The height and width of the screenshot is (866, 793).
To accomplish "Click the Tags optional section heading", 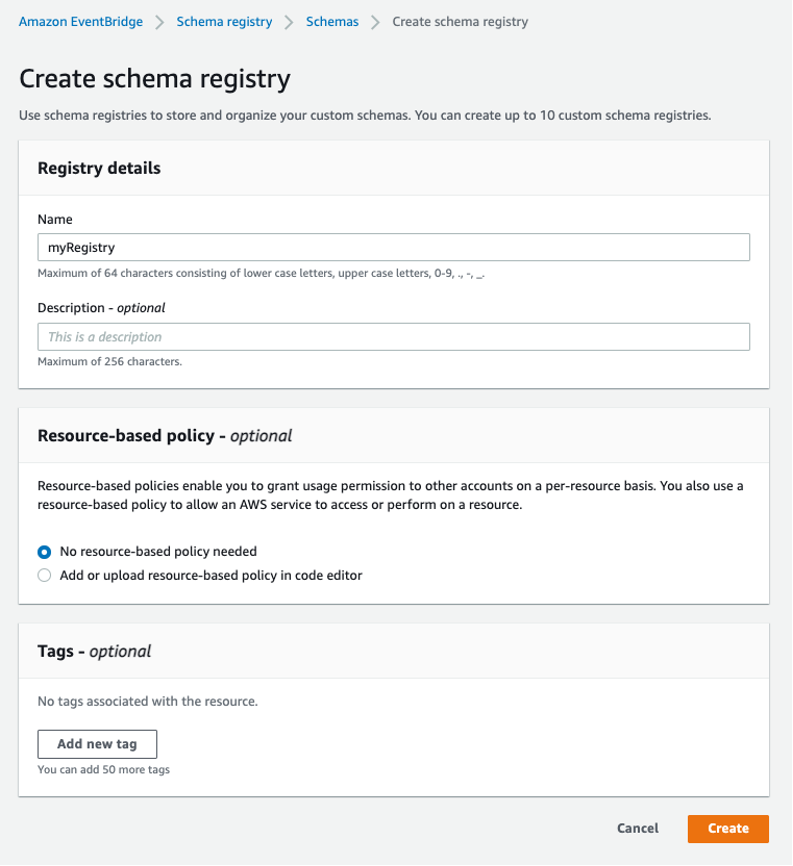I will (94, 651).
